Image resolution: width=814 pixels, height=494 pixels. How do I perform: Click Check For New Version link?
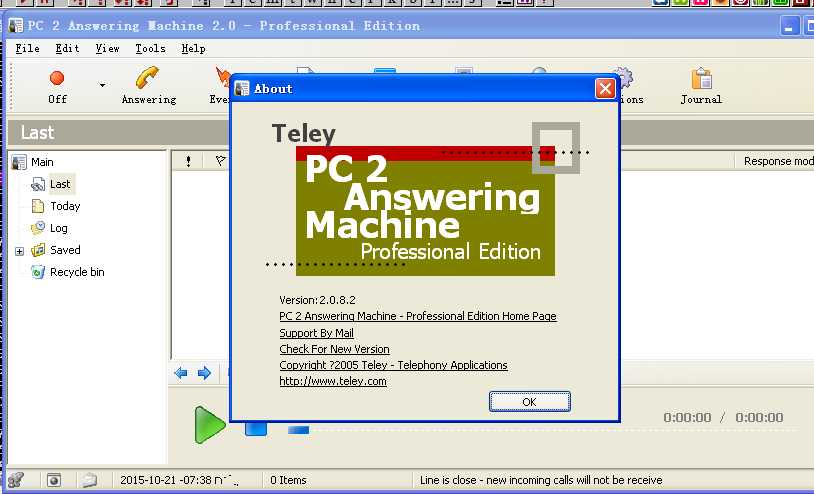(x=334, y=349)
